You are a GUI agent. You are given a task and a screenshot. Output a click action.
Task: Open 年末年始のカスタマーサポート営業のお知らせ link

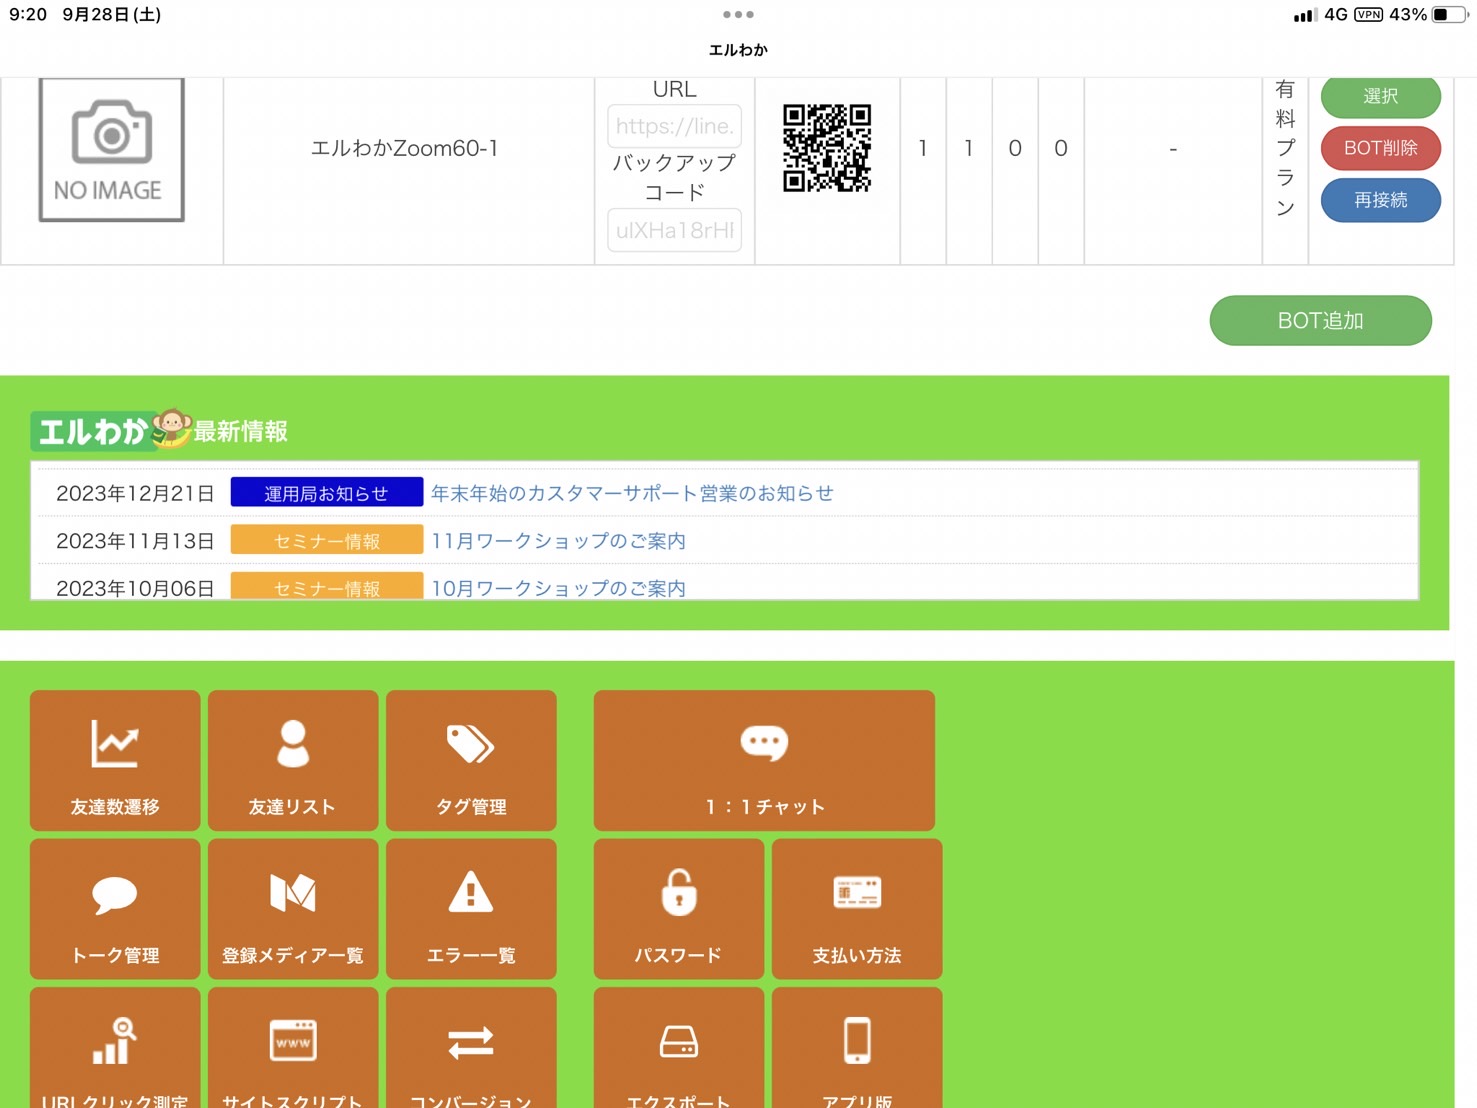coord(632,493)
